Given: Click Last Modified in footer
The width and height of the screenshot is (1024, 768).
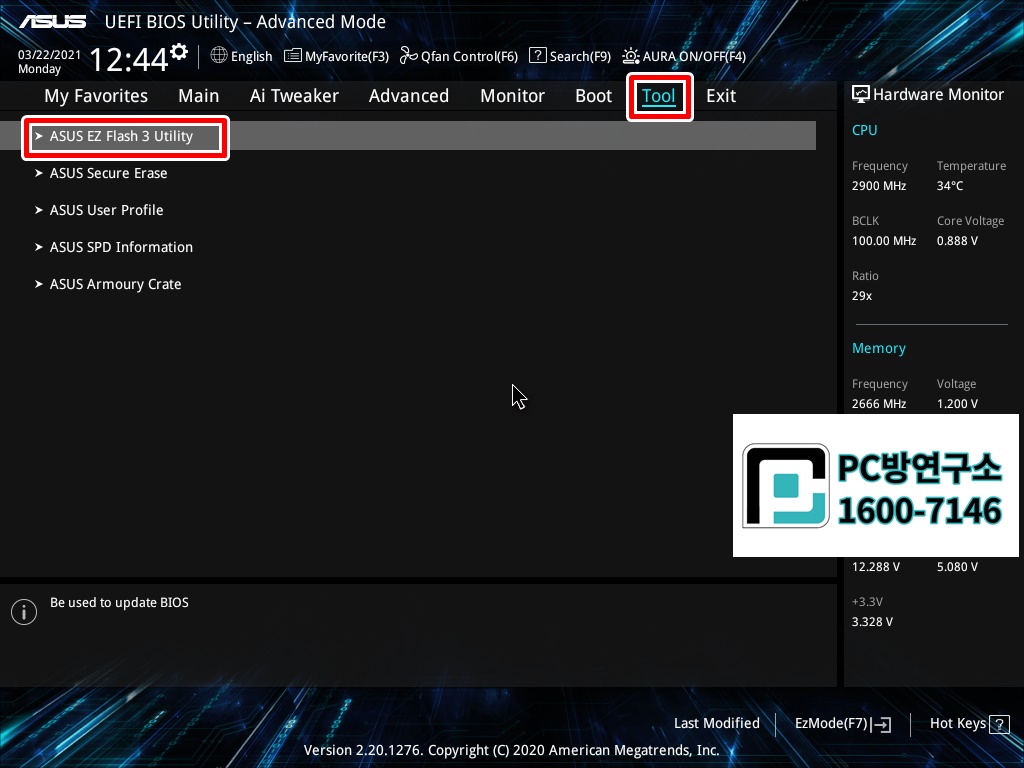Looking at the screenshot, I should click(x=716, y=723).
